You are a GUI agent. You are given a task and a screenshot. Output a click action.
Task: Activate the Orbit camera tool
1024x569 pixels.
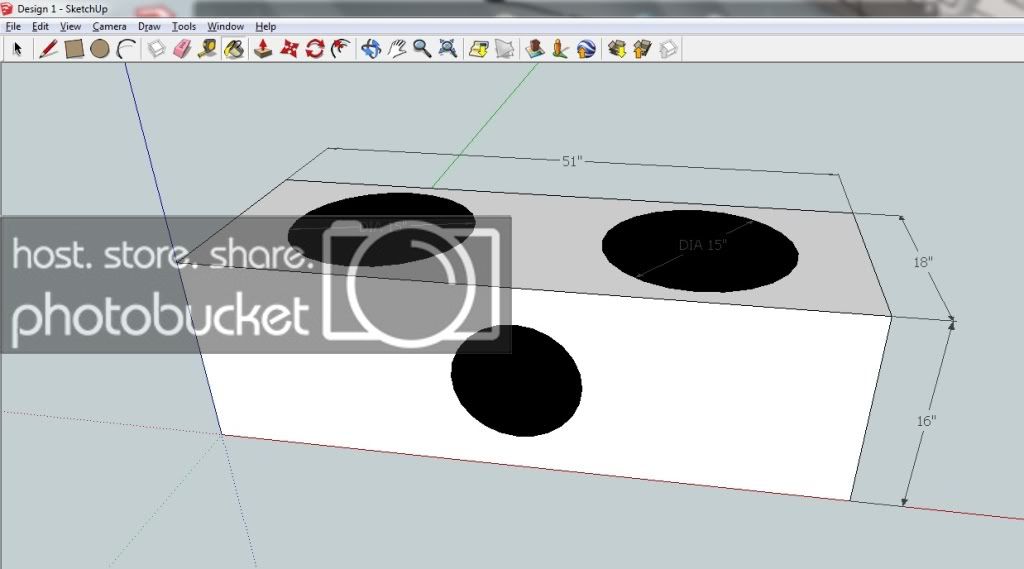[x=371, y=49]
